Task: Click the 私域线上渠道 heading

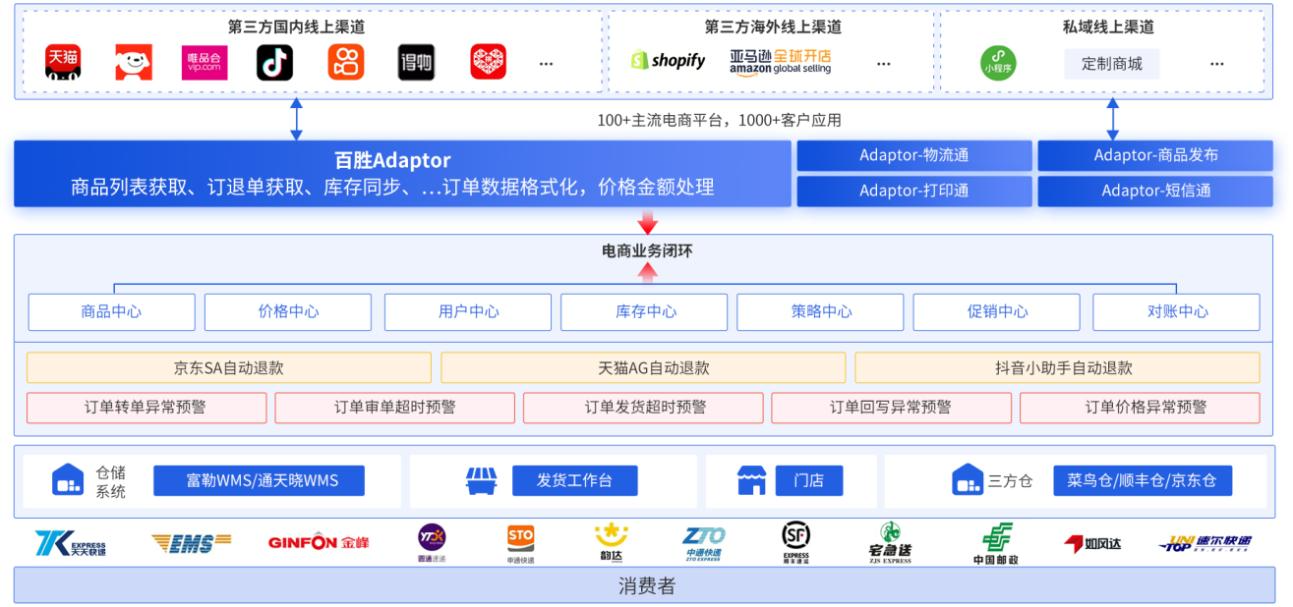Action: (1108, 27)
